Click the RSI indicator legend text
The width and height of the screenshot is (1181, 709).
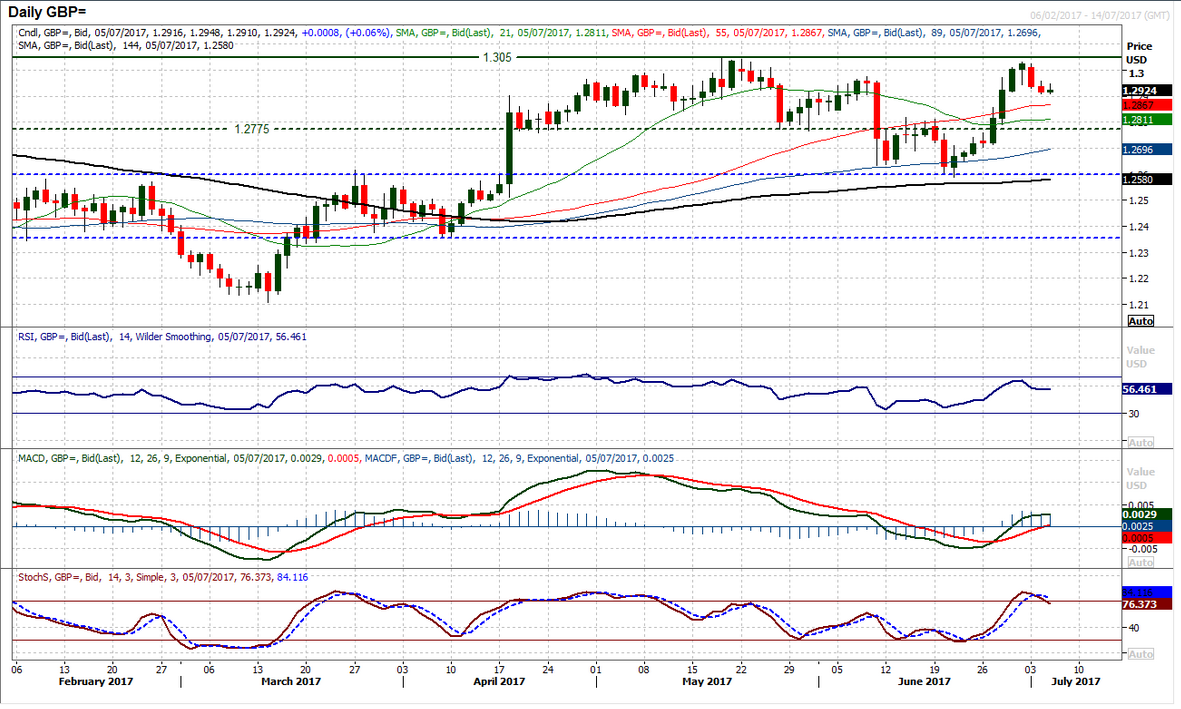click(163, 337)
